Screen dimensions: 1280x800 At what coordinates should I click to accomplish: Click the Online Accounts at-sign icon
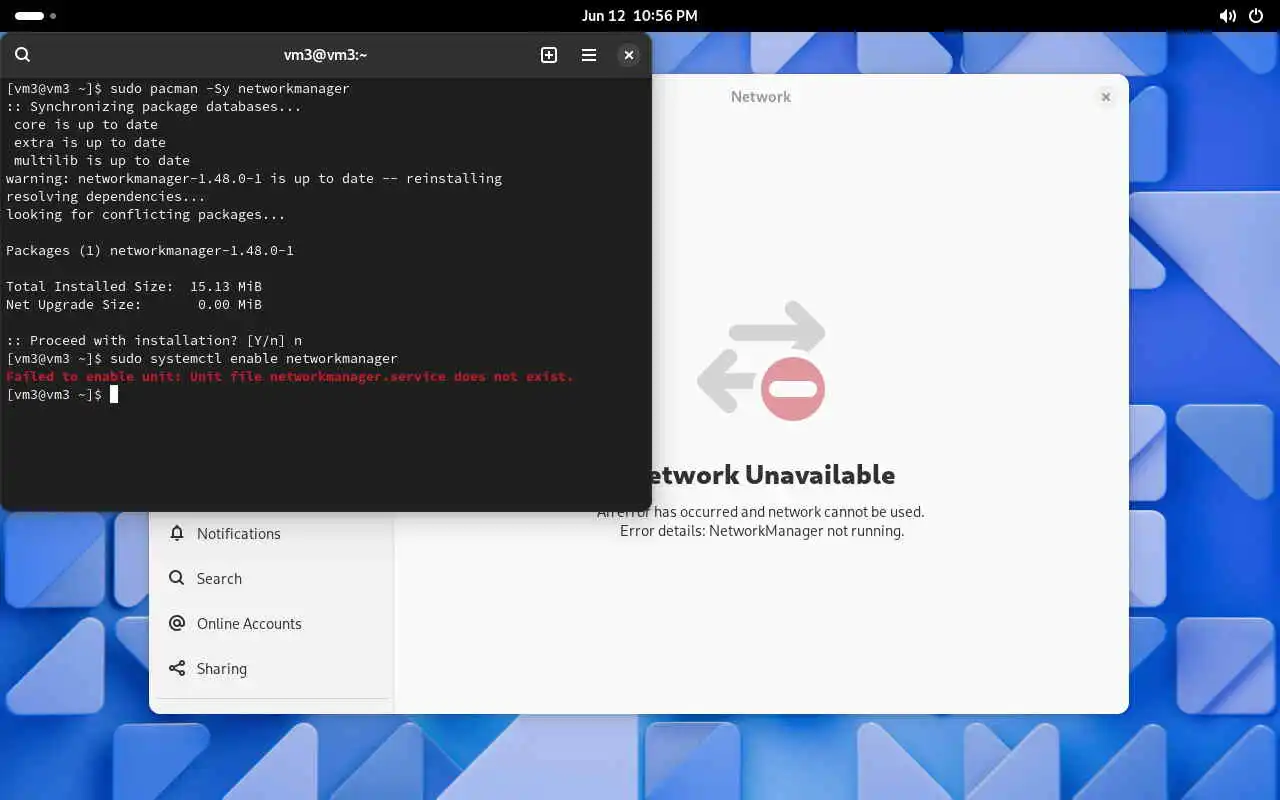point(177,623)
